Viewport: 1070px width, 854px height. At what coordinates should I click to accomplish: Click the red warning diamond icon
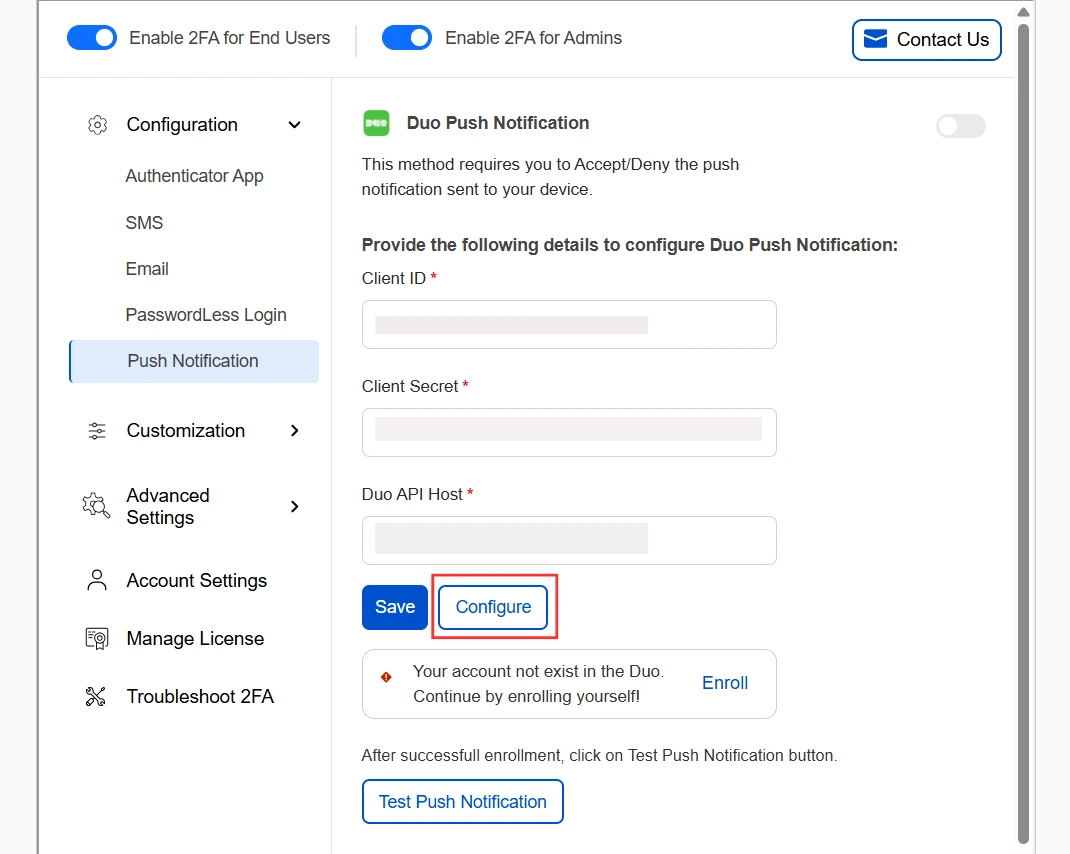386,677
